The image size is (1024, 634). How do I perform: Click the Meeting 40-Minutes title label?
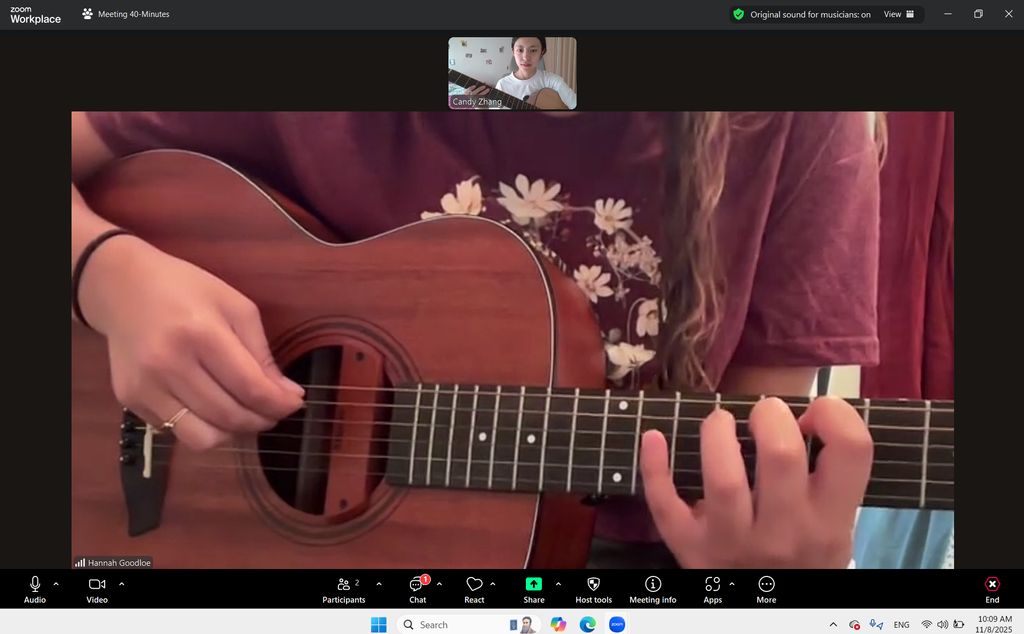[133, 14]
